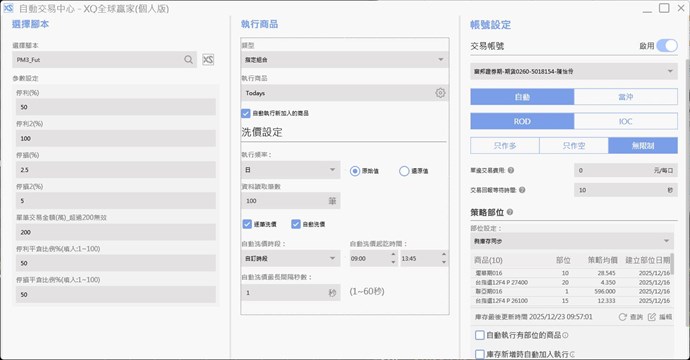The image size is (690, 360).
Task: Click the 資料讀取筆數 field showing 100
Action: pos(290,201)
